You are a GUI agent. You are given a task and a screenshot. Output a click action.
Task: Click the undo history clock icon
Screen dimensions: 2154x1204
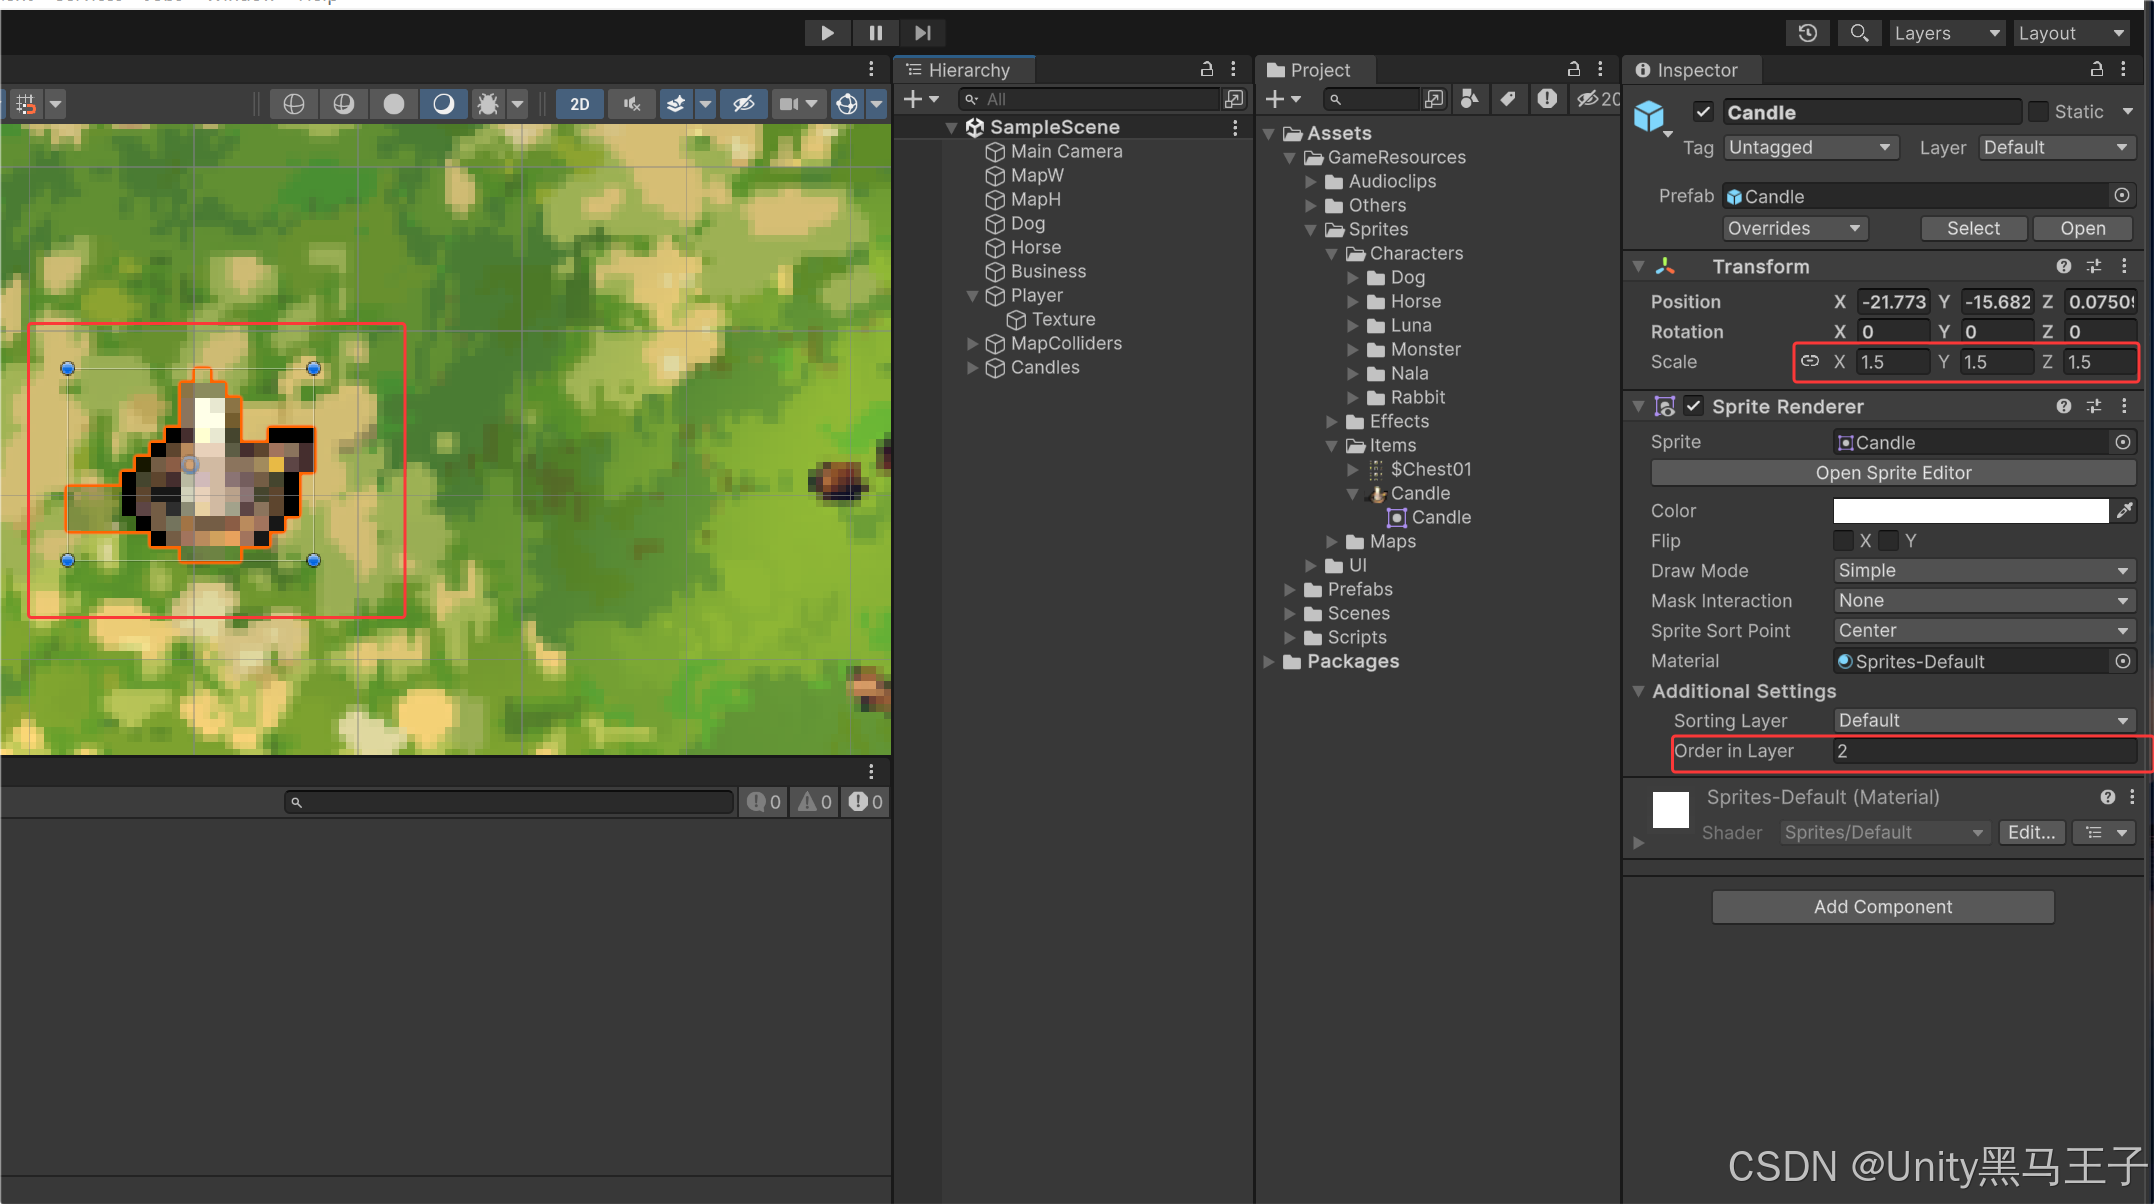tap(1808, 33)
